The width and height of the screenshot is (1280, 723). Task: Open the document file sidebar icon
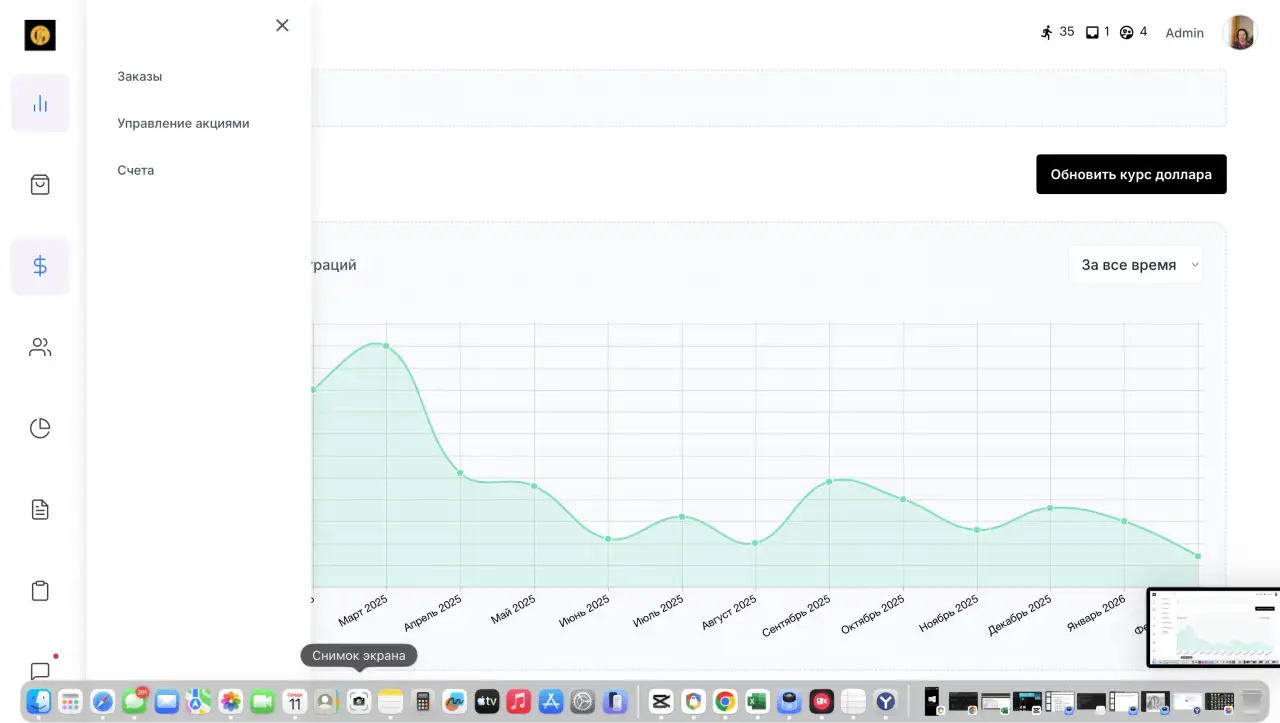click(40, 510)
